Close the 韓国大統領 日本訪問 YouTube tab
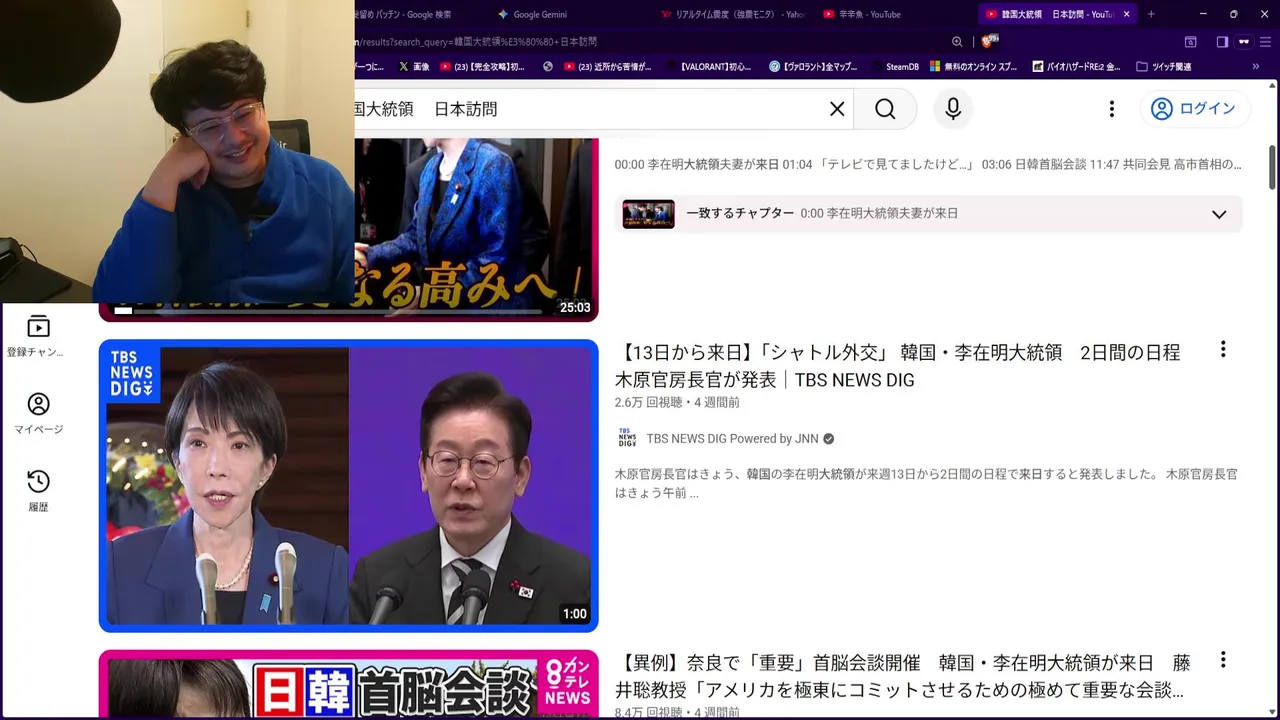The image size is (1280, 720). (x=1127, y=14)
